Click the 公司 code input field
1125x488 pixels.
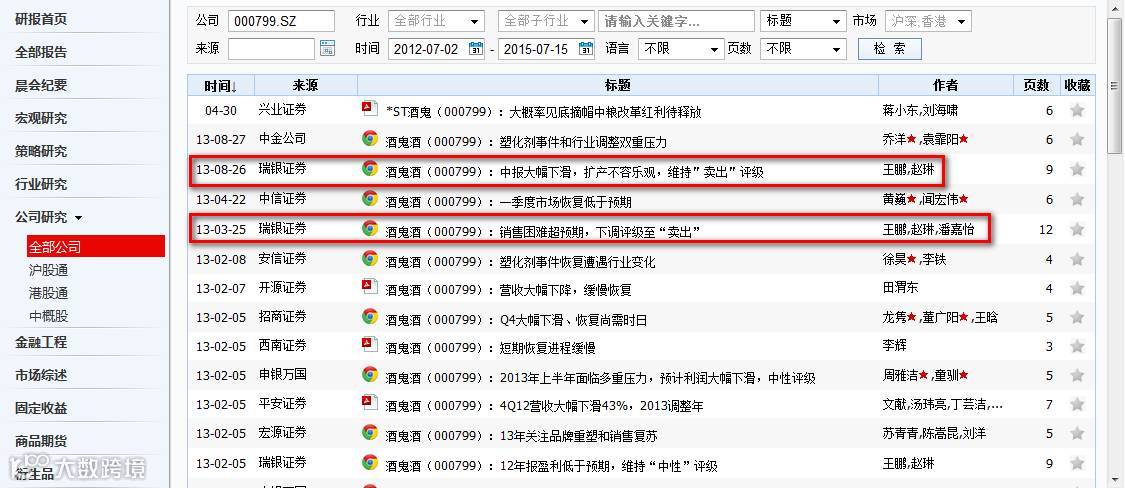pyautogui.click(x=281, y=22)
